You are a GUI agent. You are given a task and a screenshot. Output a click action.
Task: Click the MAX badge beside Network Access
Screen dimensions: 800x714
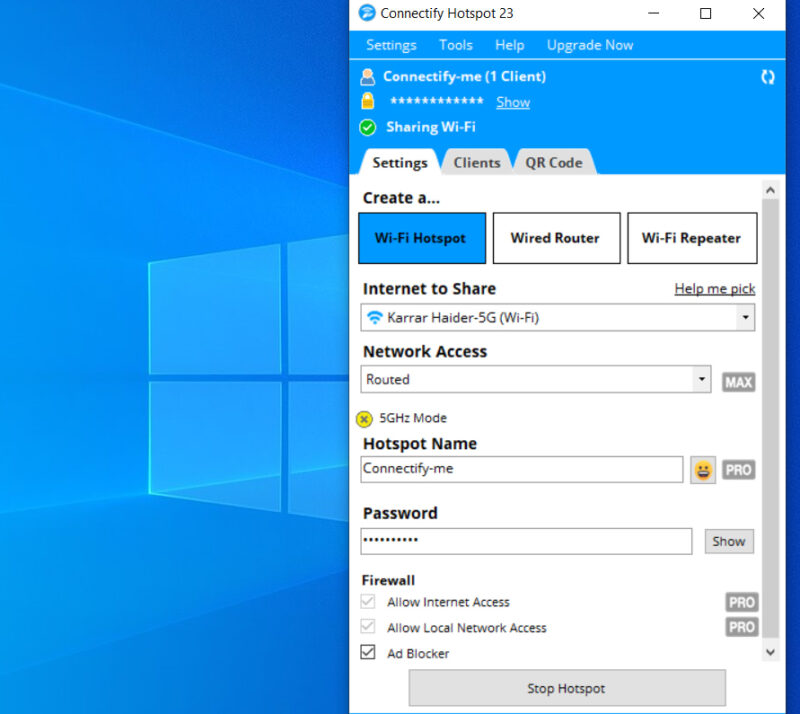[738, 382]
